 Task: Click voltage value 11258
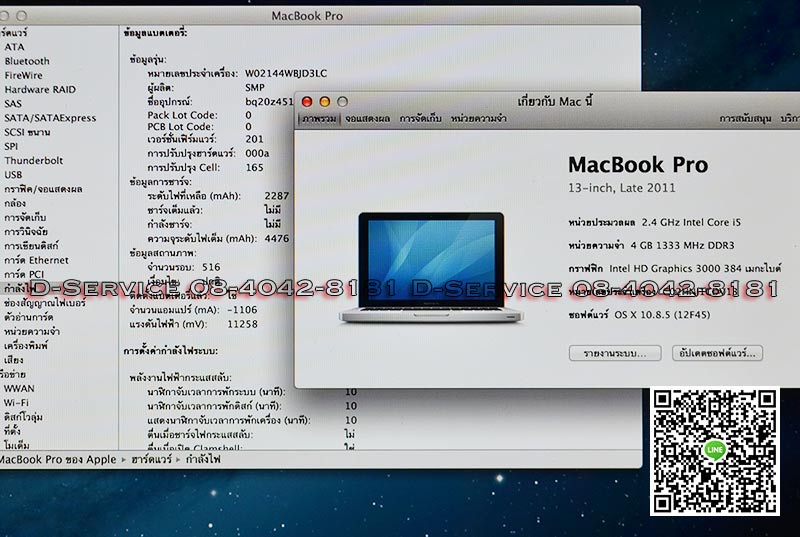242,324
